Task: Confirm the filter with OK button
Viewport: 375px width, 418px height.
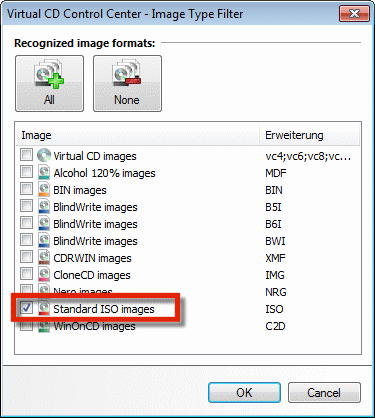Action: pyautogui.click(x=244, y=392)
